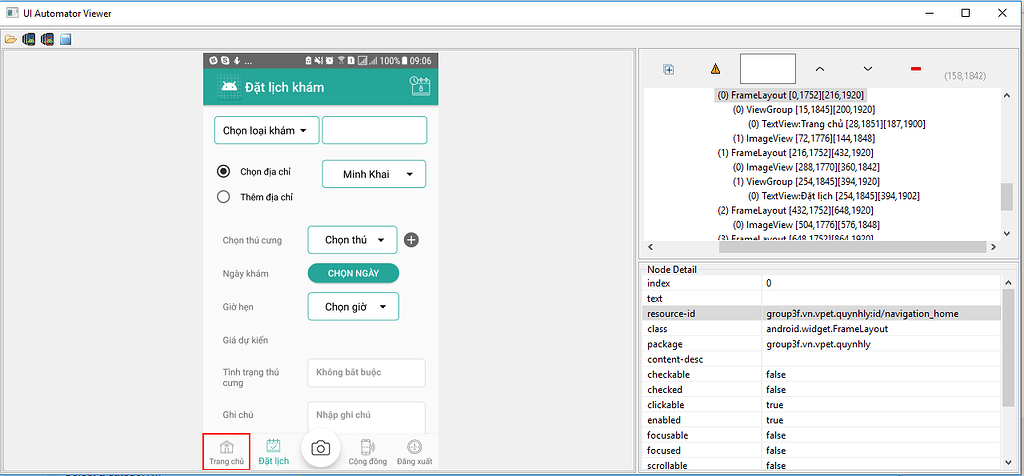The image size is (1024, 476).
Task: Go to previous match with the up chevron
Action: pyautogui.click(x=820, y=69)
